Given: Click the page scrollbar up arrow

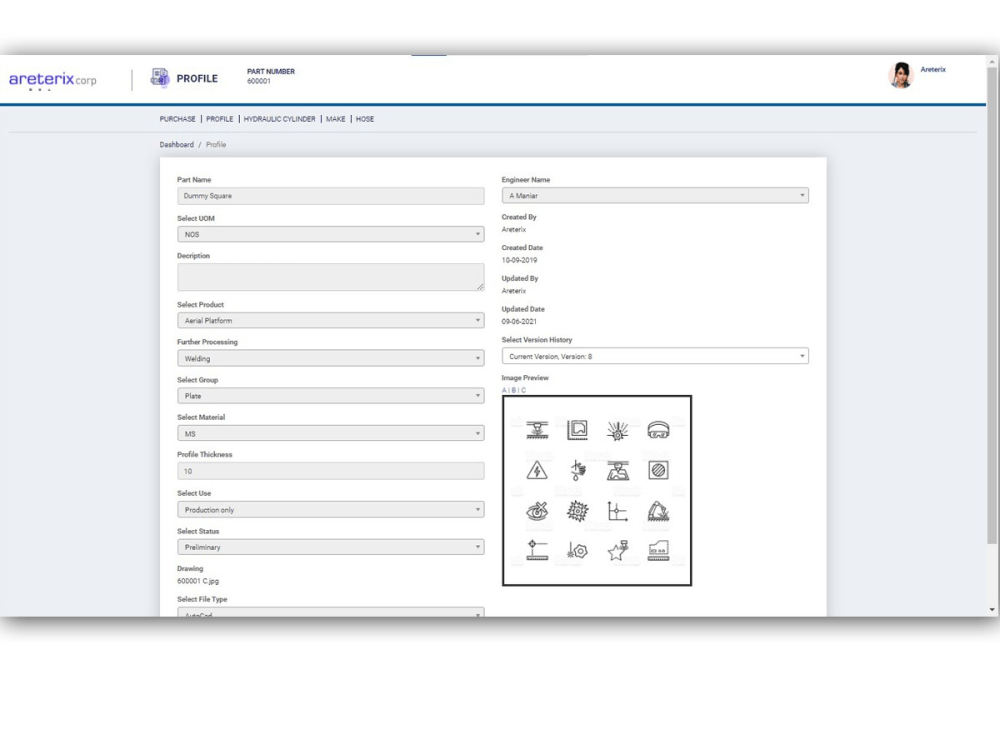Looking at the screenshot, I should tap(992, 62).
